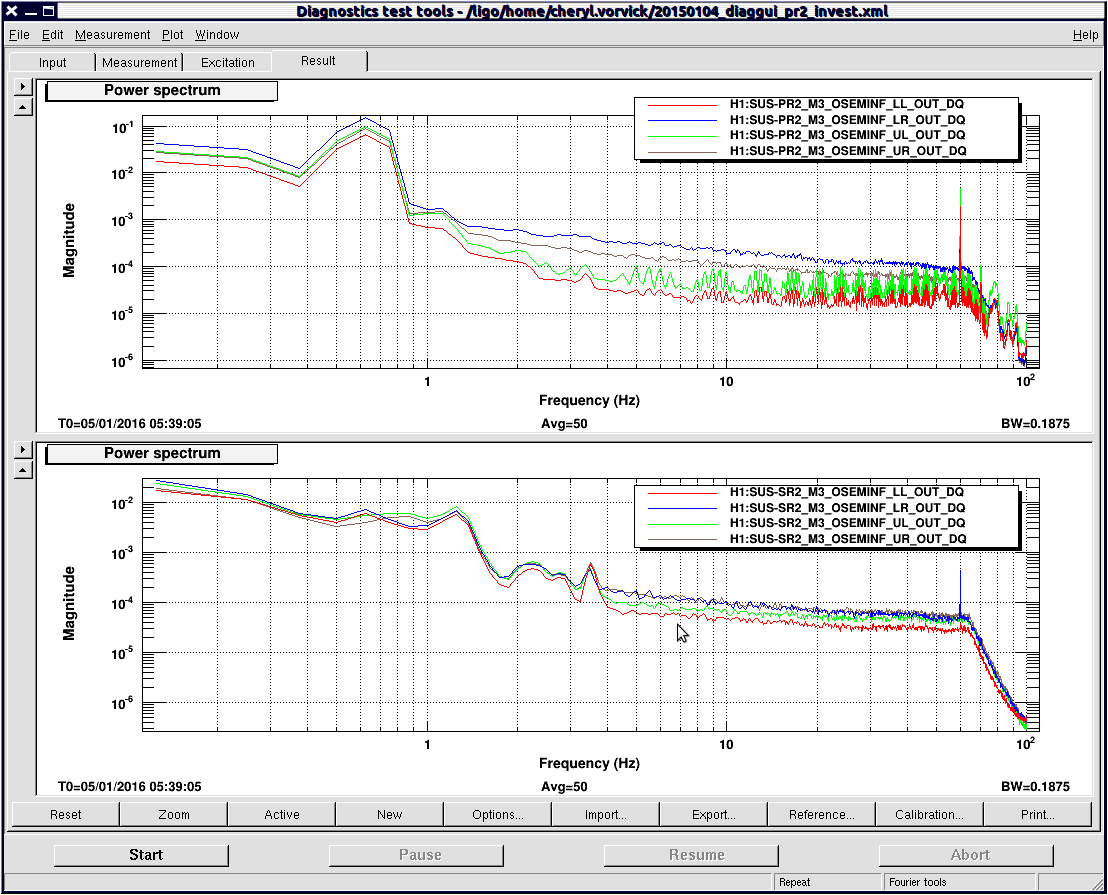Click the Print... button
Viewport: 1108px width, 895px height.
pyautogui.click(x=1038, y=814)
